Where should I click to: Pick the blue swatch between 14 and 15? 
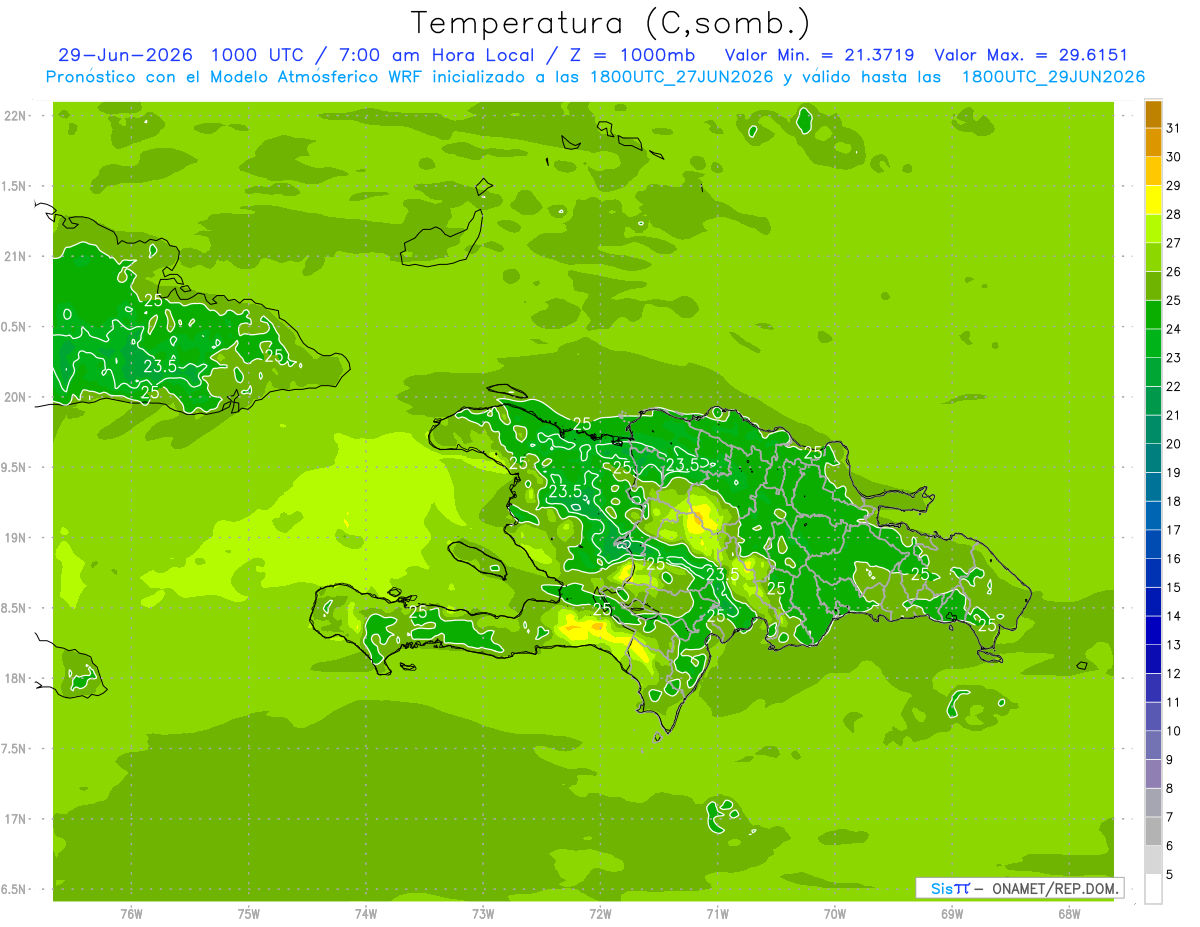point(1153,602)
